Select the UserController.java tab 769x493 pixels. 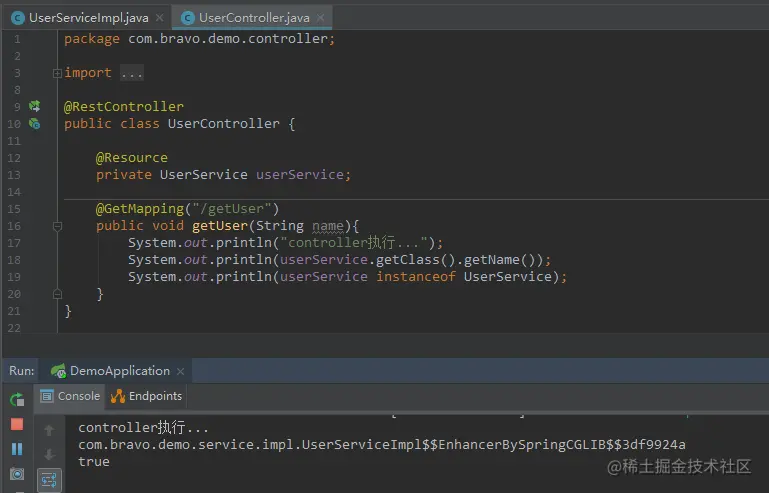pyautogui.click(x=254, y=18)
